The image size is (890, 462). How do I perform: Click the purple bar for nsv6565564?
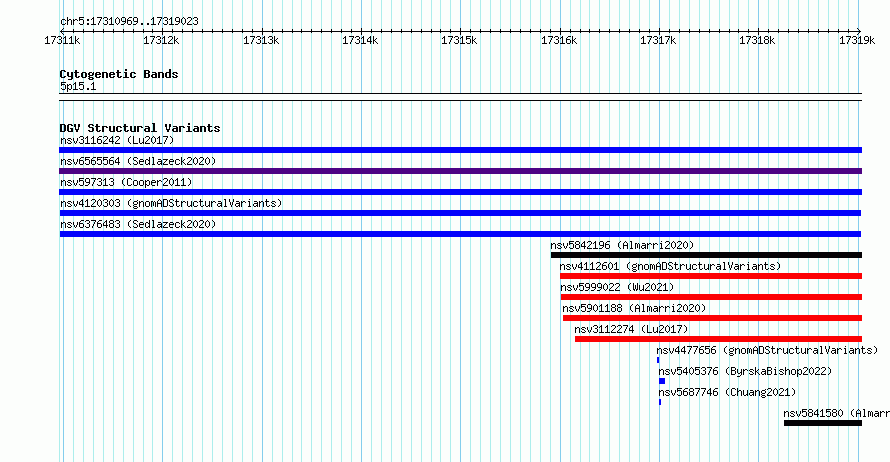tap(460, 171)
